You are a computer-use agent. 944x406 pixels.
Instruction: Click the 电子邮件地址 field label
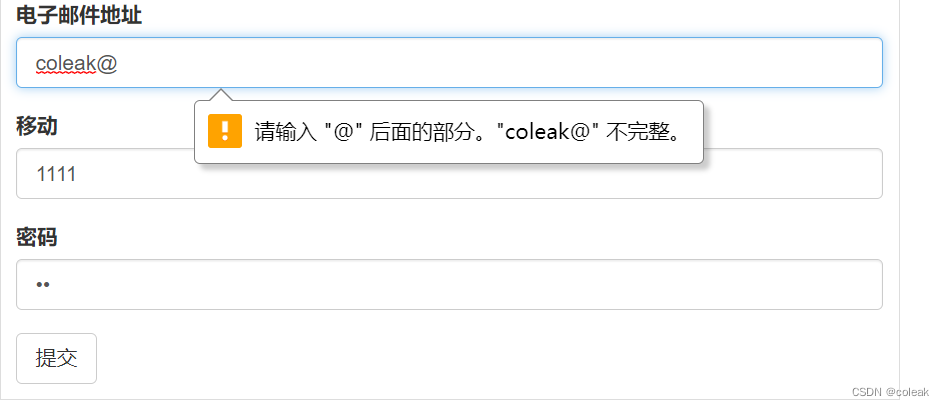(x=79, y=15)
